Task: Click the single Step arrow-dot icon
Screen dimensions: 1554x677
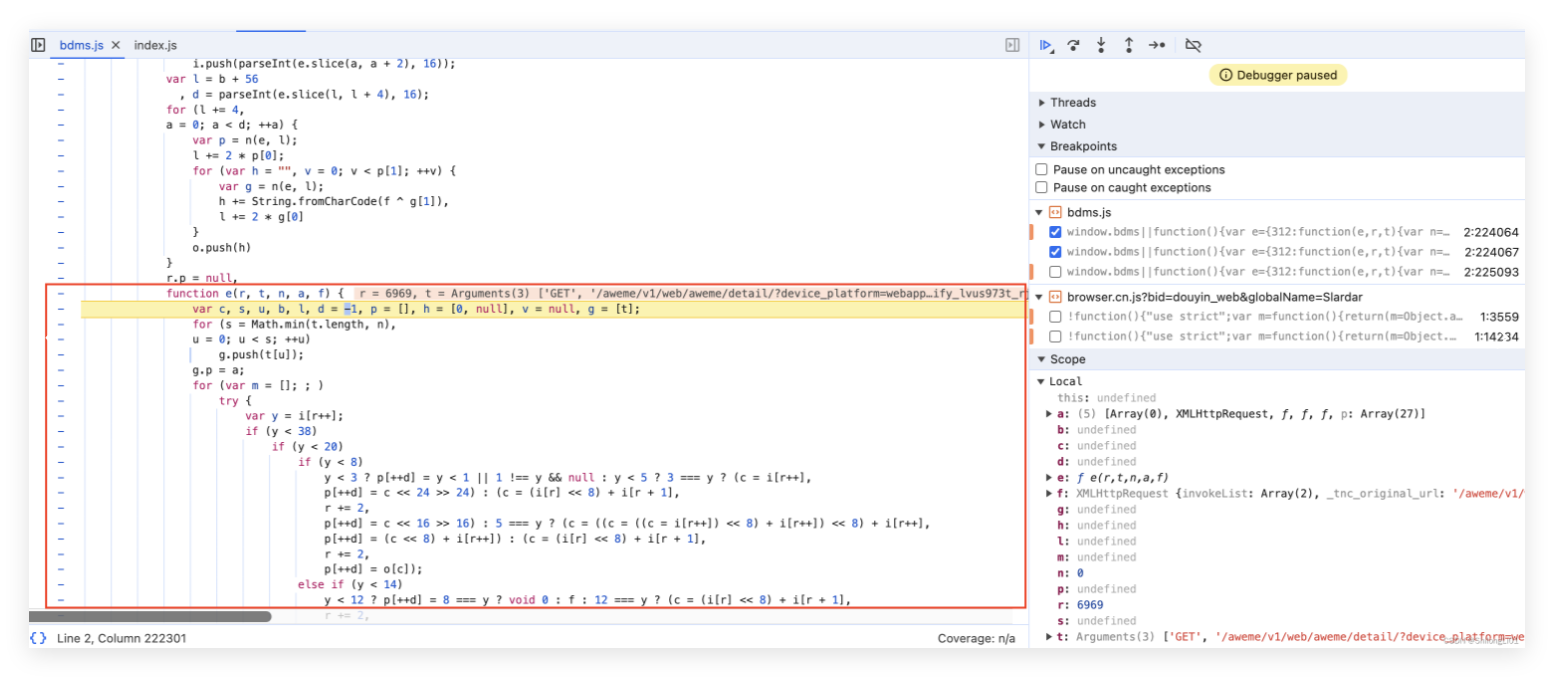Action: pyautogui.click(x=1157, y=45)
